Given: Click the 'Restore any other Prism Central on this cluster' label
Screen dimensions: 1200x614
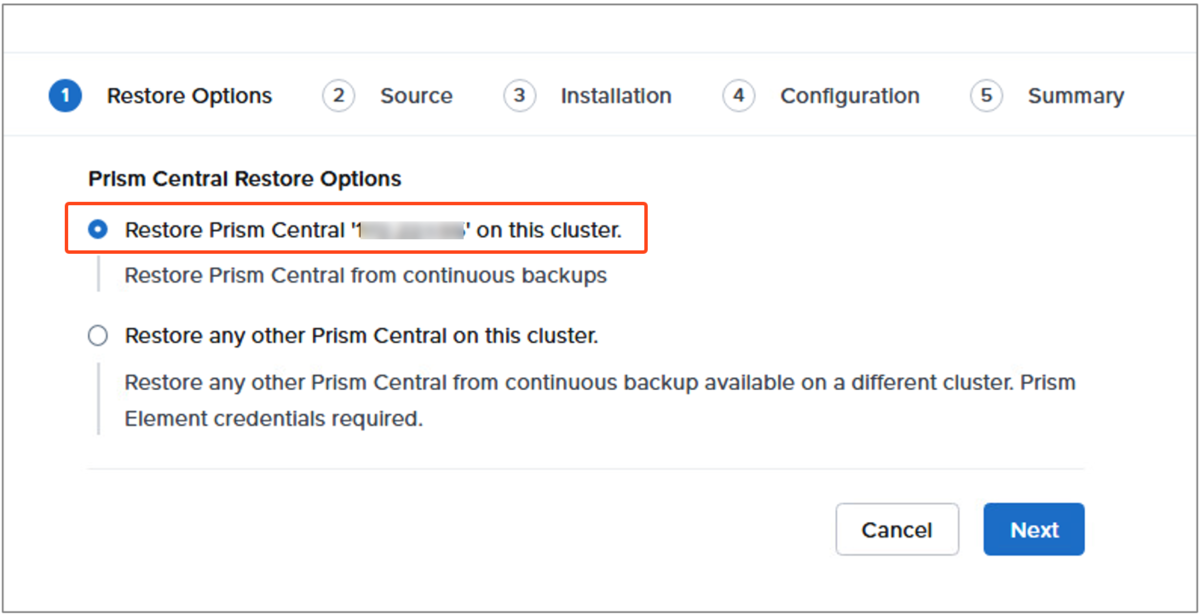Looking at the screenshot, I should click(361, 336).
